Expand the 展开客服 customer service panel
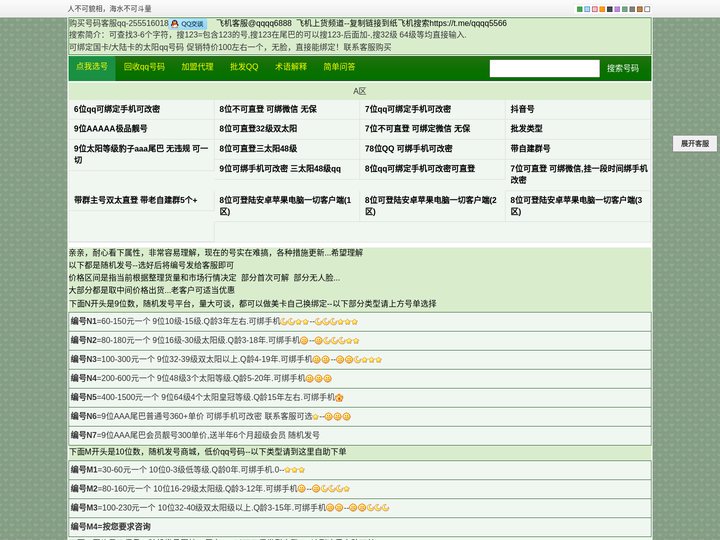 click(x=695, y=144)
